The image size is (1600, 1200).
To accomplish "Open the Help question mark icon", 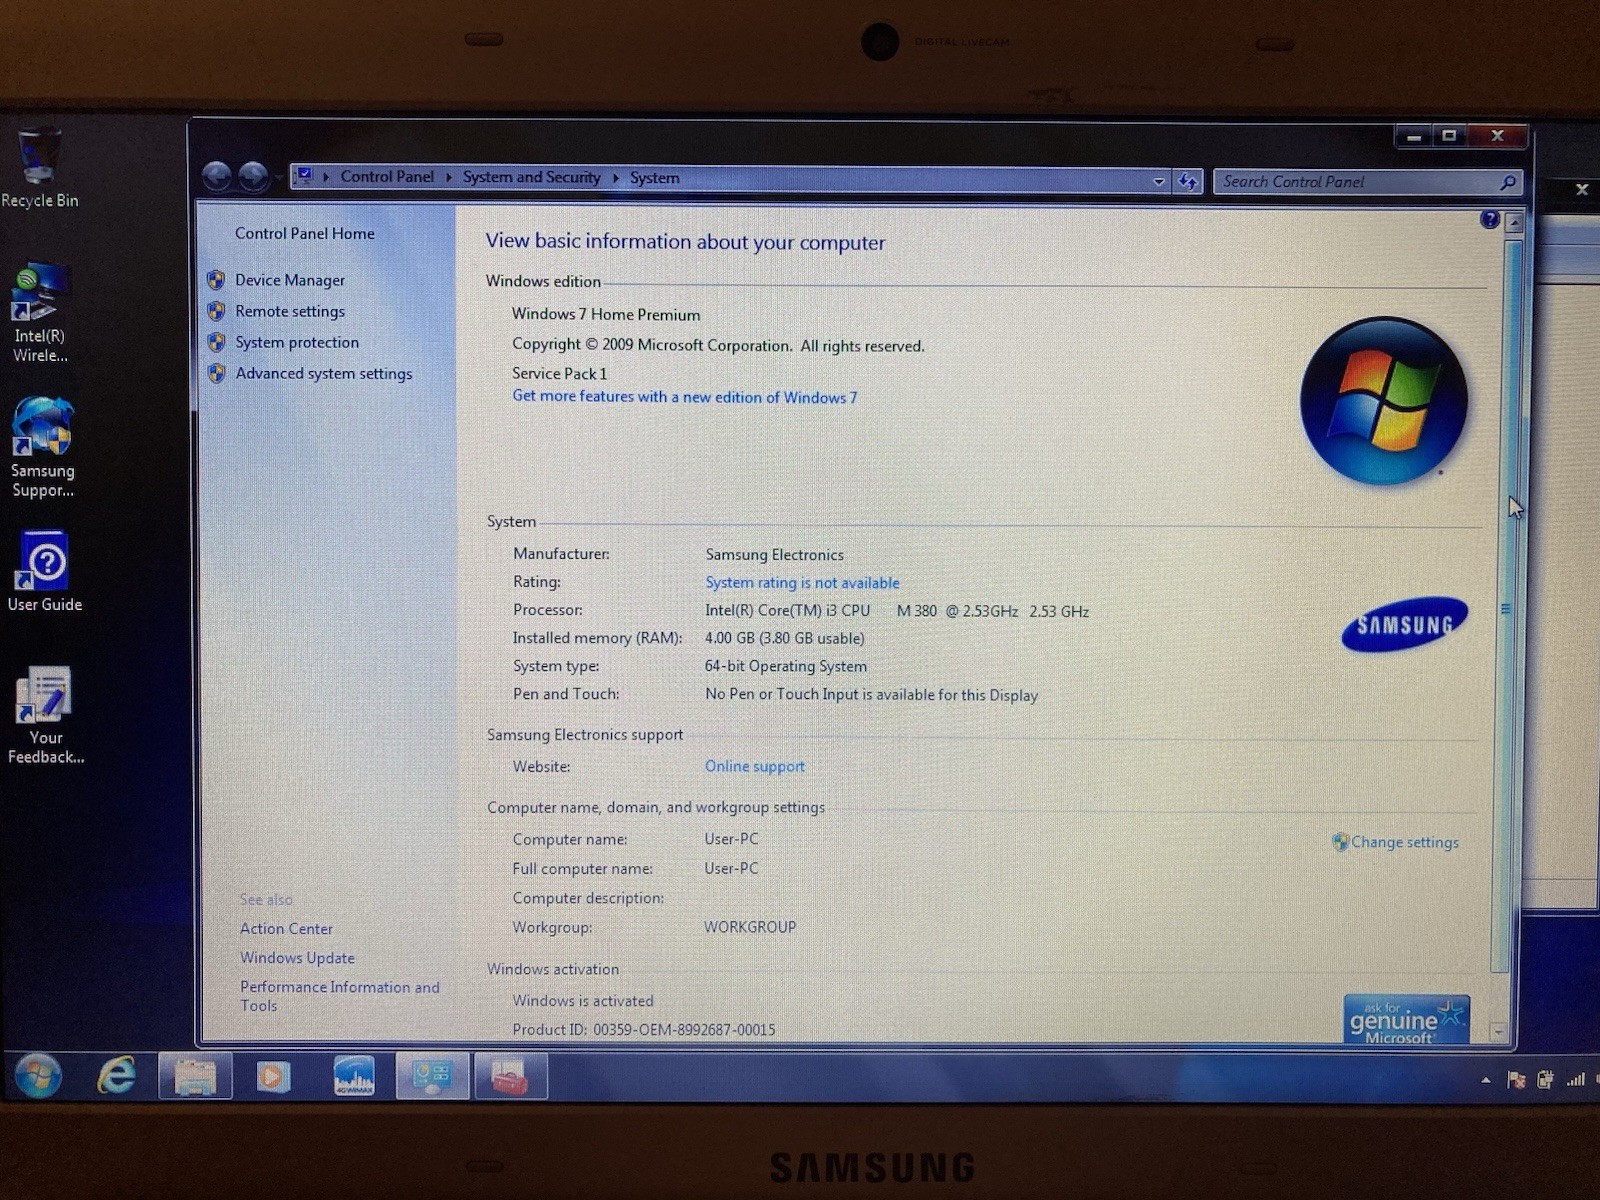I will (1489, 220).
